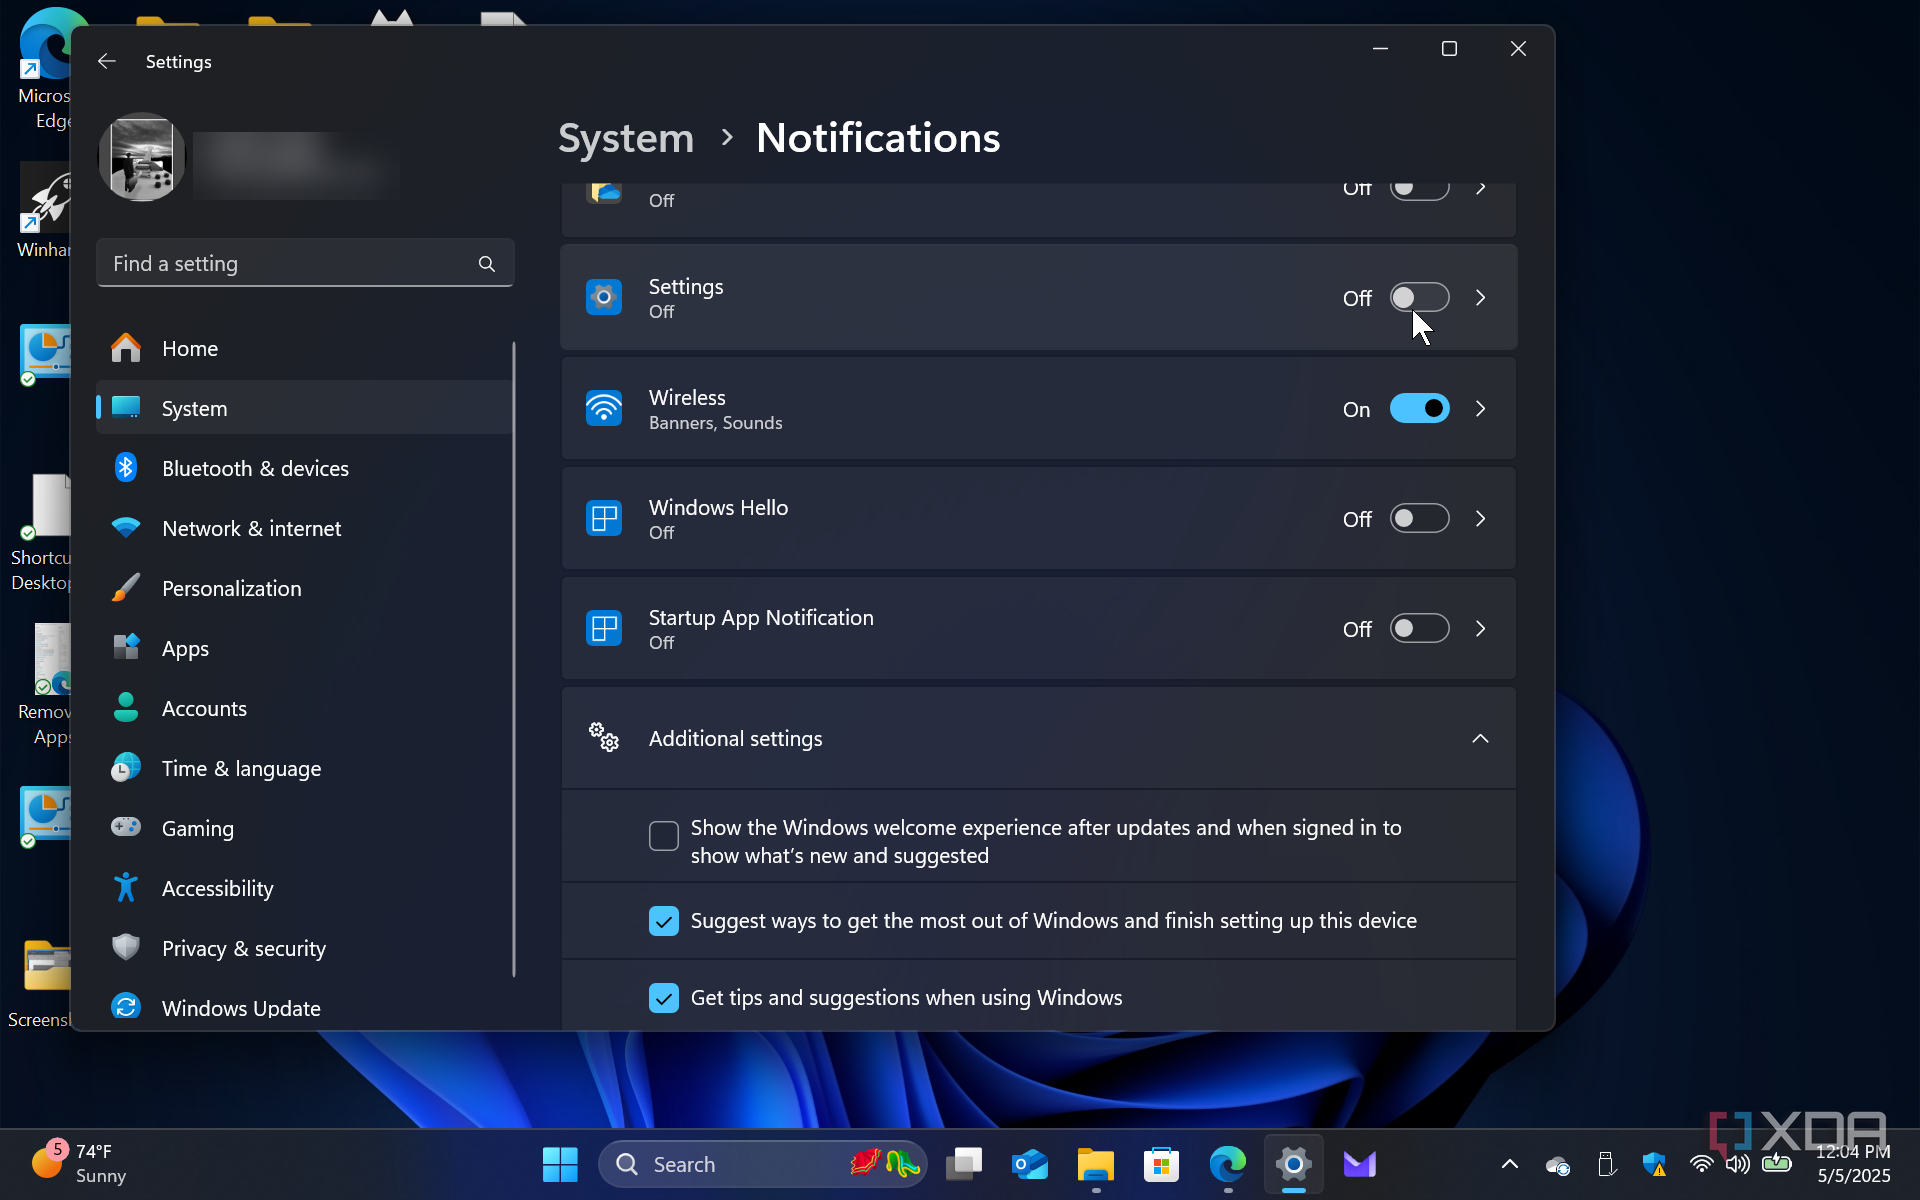Screen dimensions: 1920x1200
Task: Click the Wi-Fi network tray icon
Action: tap(1701, 1164)
